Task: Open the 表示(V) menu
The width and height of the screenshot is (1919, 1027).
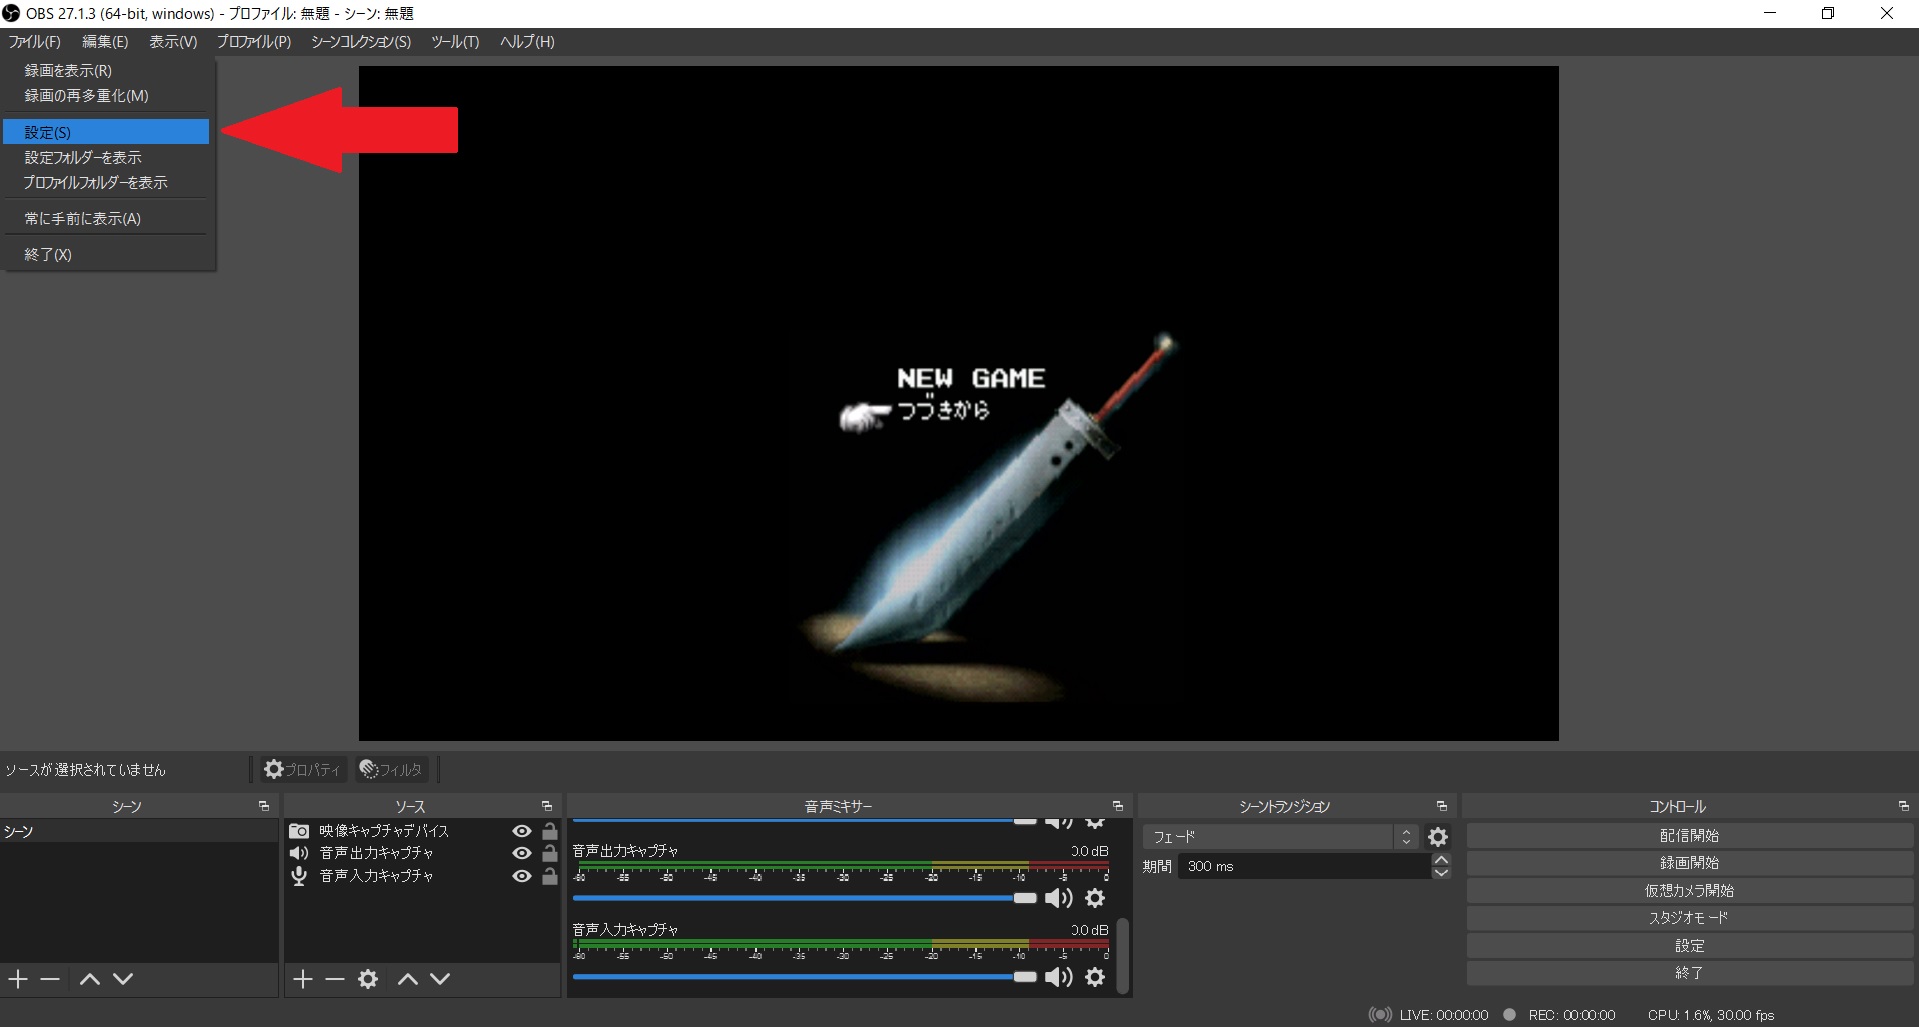Action: click(173, 42)
